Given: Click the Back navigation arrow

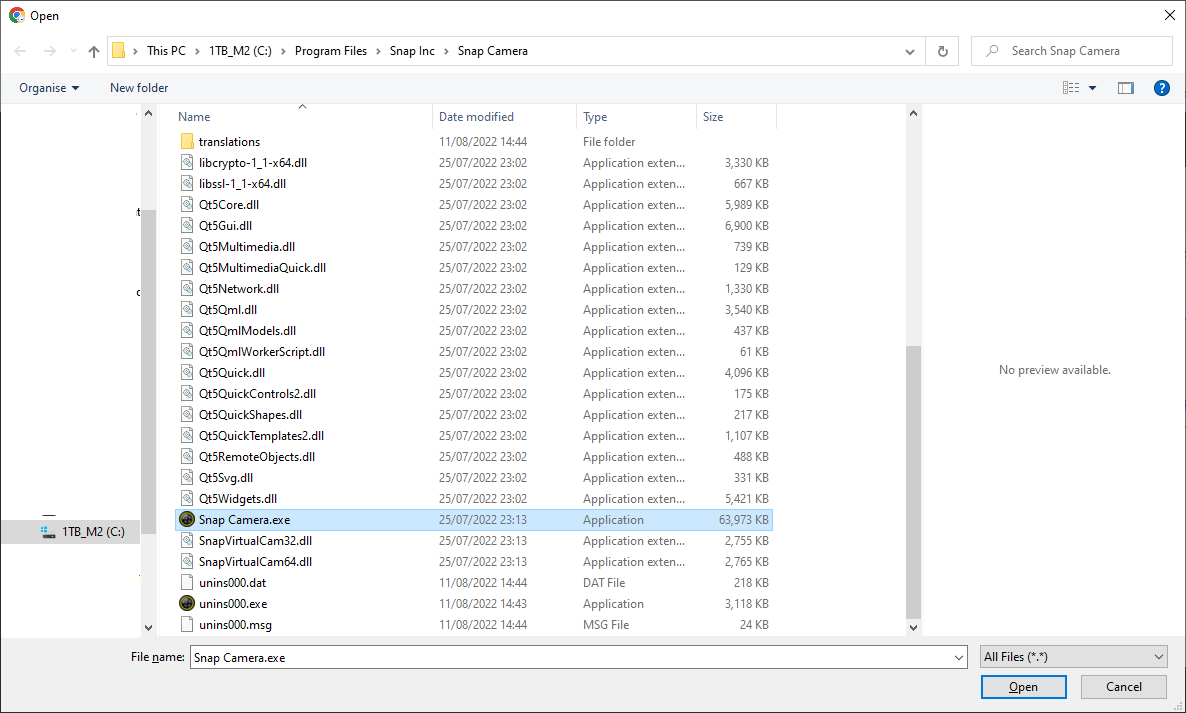Looking at the screenshot, I should tap(20, 51).
